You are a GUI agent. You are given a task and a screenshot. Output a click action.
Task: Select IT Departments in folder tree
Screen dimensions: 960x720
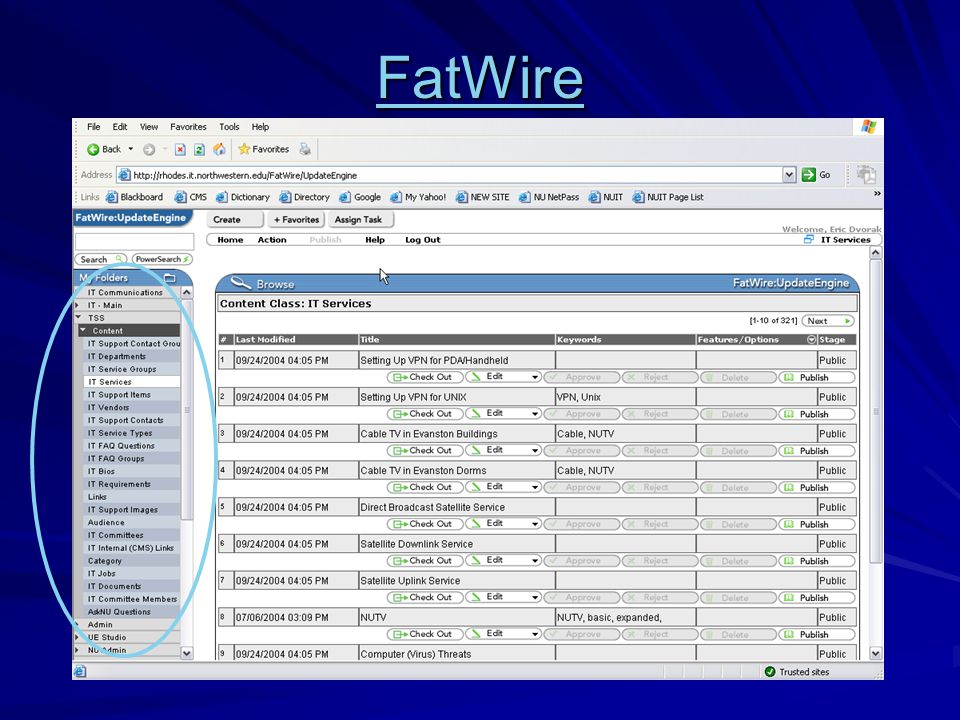pos(117,356)
